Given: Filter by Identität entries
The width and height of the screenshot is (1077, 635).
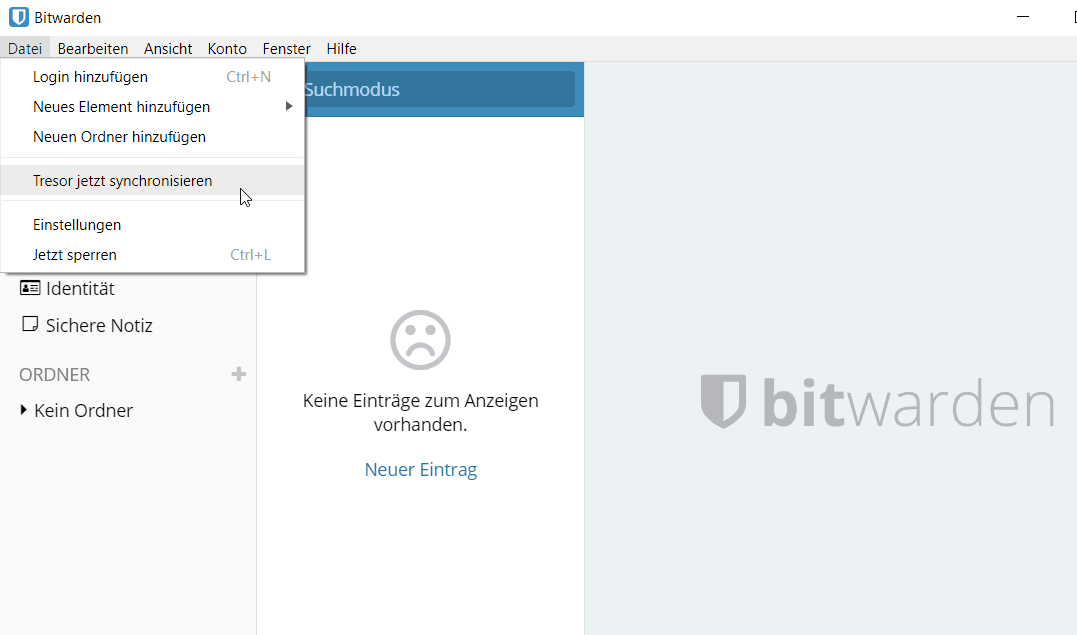Looking at the screenshot, I should pyautogui.click(x=80, y=289).
